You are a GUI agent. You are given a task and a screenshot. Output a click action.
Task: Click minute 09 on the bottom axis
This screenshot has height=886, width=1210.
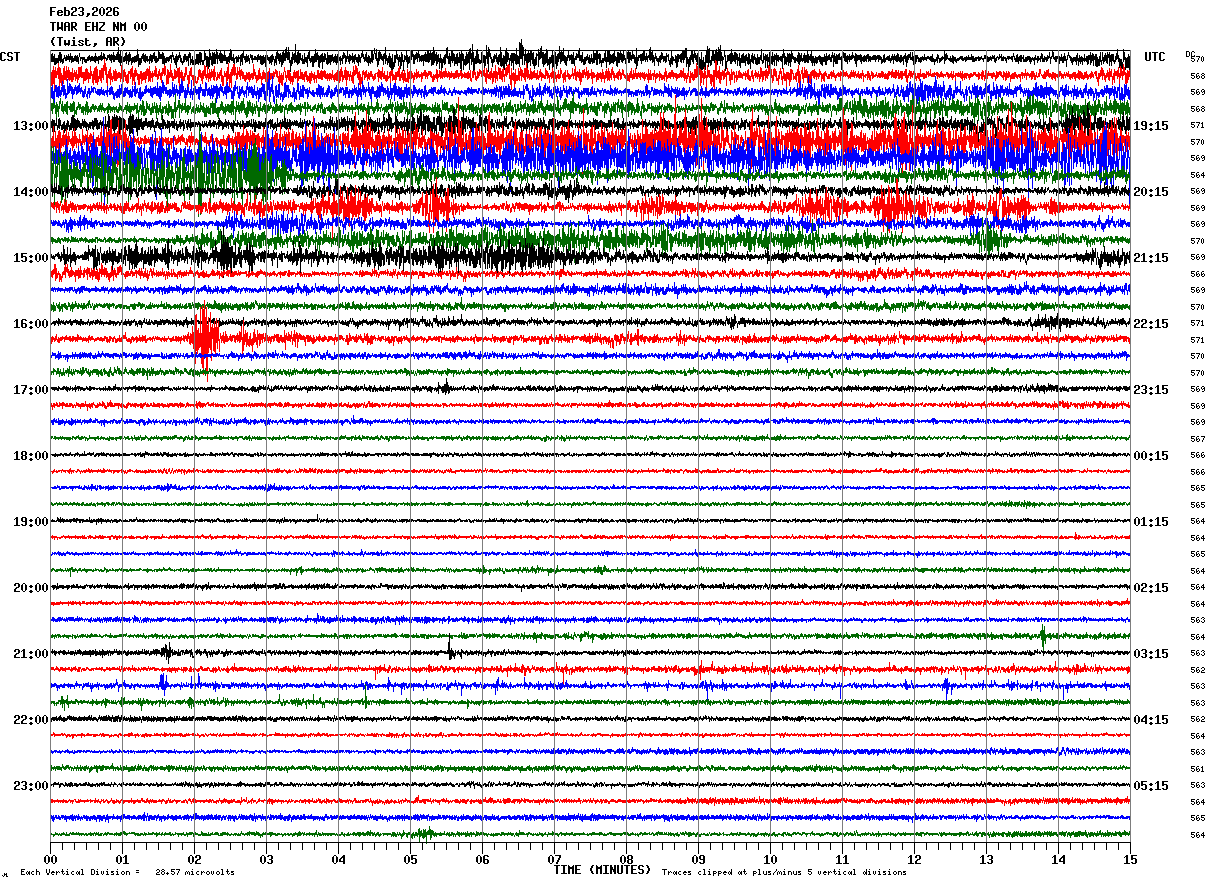pyautogui.click(x=698, y=859)
